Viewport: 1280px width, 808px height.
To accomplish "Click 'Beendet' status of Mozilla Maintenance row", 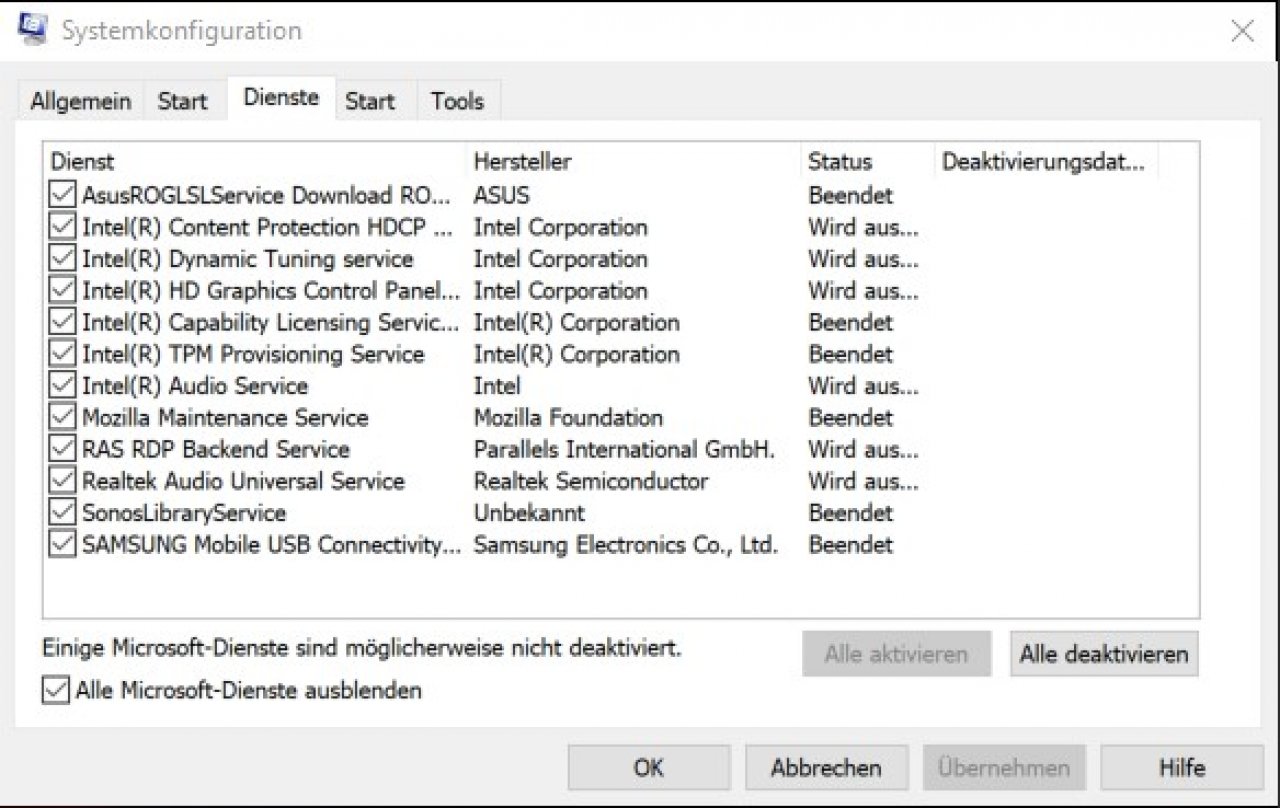I will click(x=851, y=417).
